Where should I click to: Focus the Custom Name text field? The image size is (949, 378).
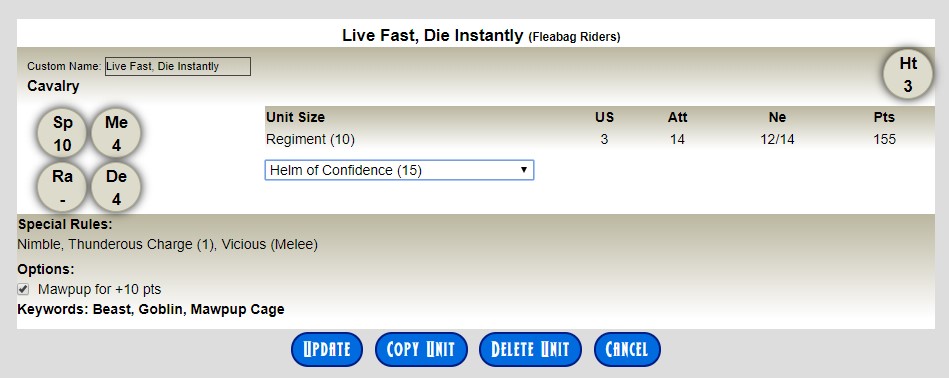[178, 67]
